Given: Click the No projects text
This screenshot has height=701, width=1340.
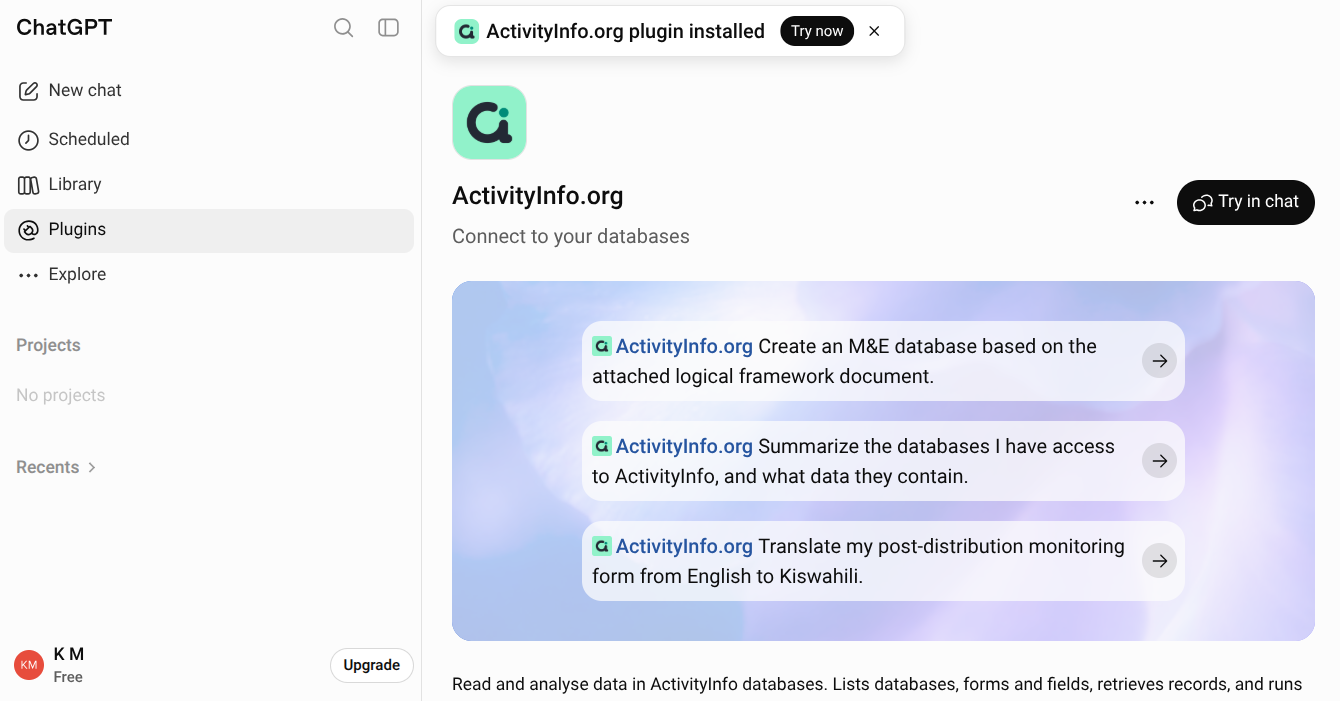Looking at the screenshot, I should (60, 395).
